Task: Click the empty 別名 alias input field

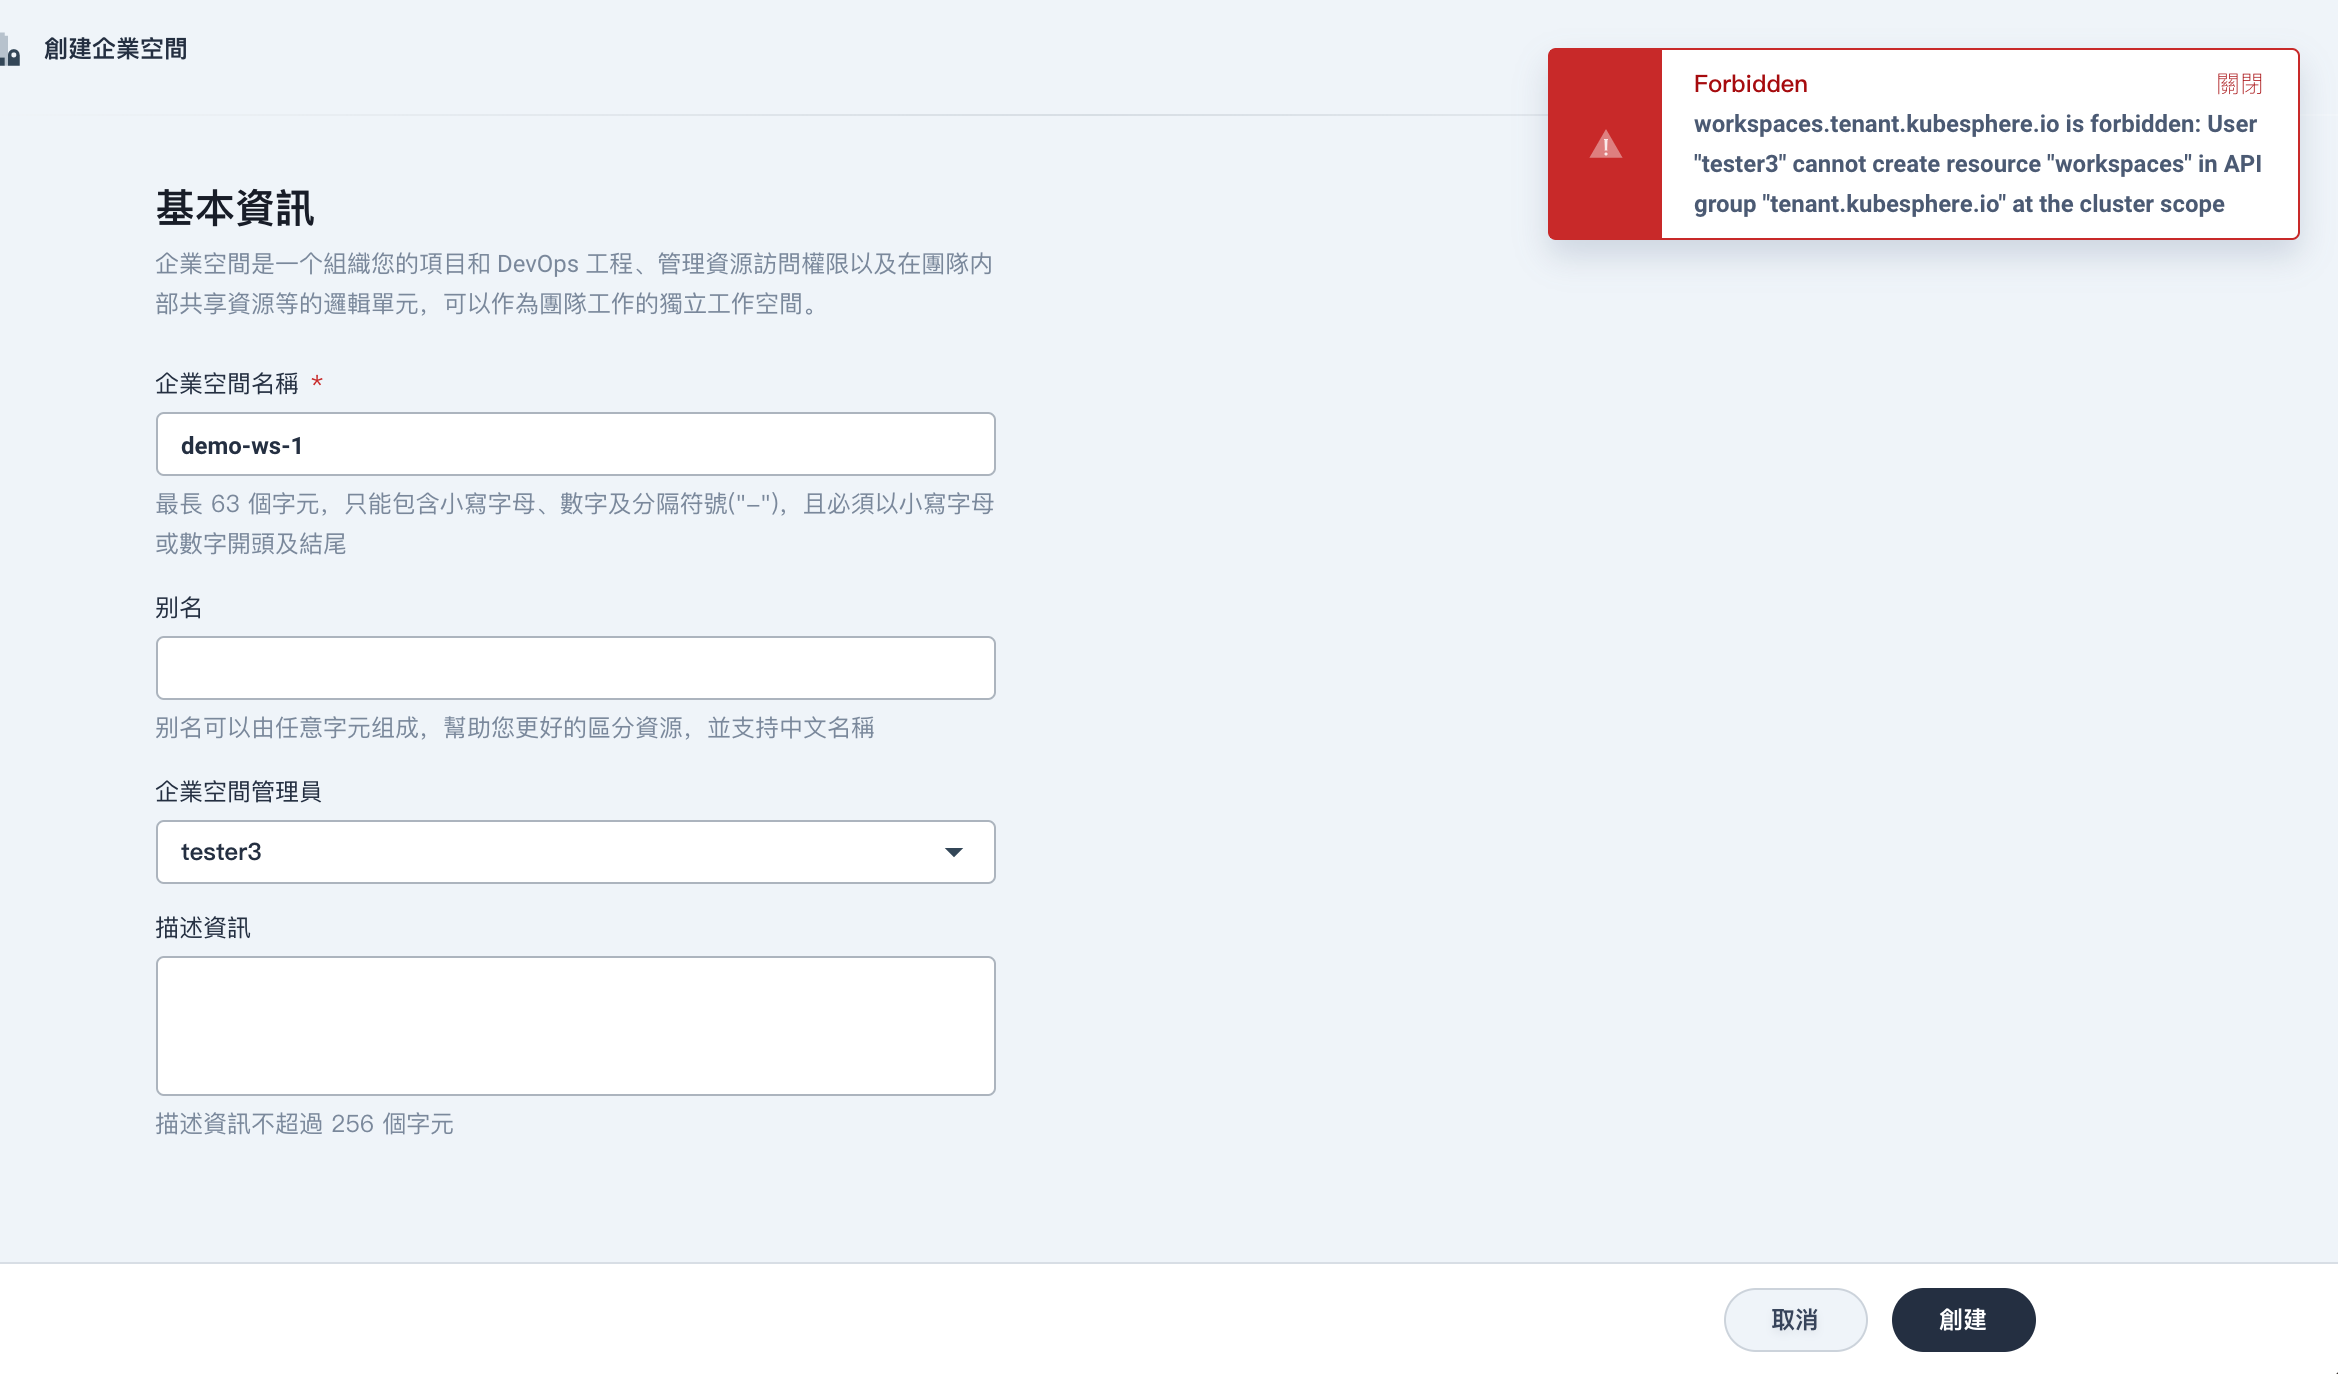Action: click(x=575, y=667)
